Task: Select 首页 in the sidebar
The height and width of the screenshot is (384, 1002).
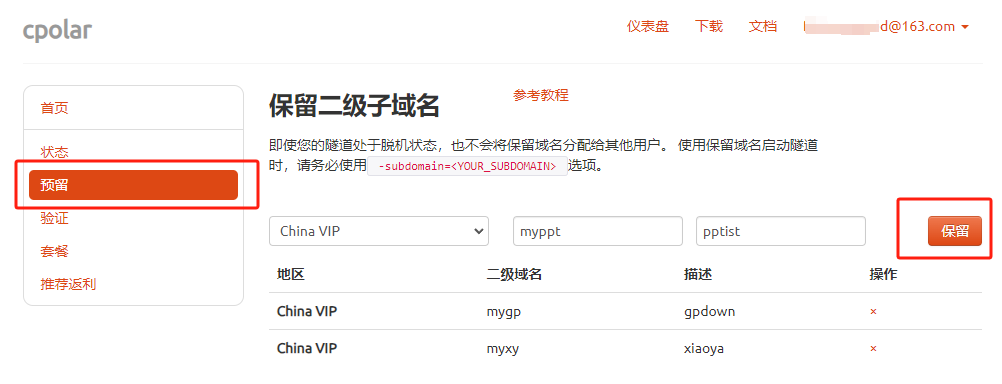Action: point(54,108)
